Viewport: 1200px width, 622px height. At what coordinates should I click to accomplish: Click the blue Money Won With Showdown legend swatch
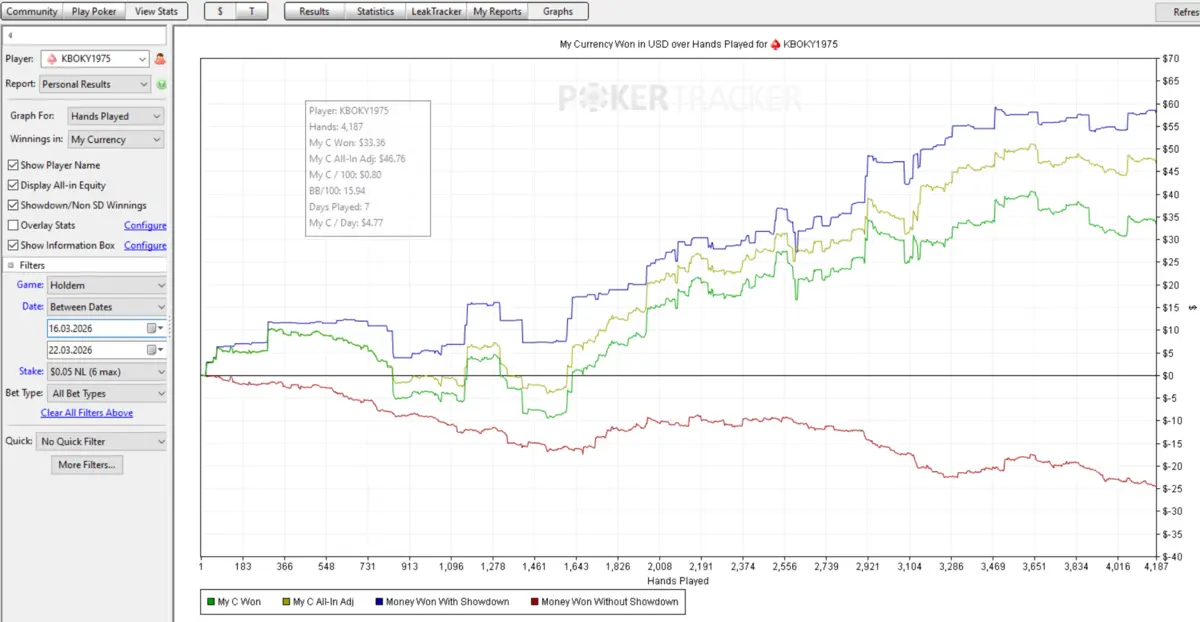[377, 601]
